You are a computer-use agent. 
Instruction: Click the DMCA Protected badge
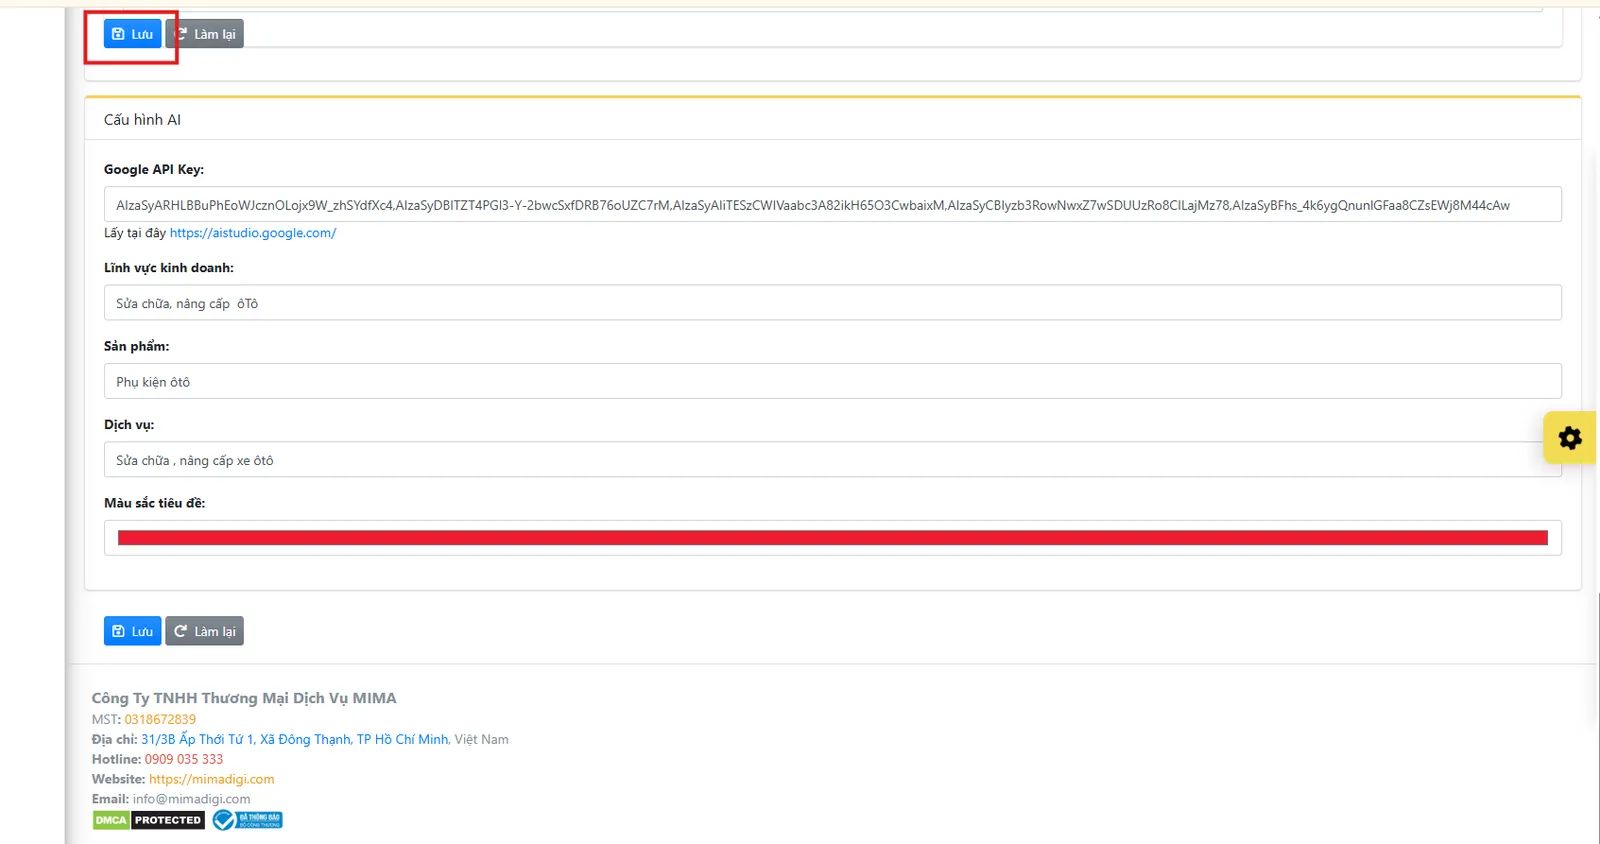[149, 820]
